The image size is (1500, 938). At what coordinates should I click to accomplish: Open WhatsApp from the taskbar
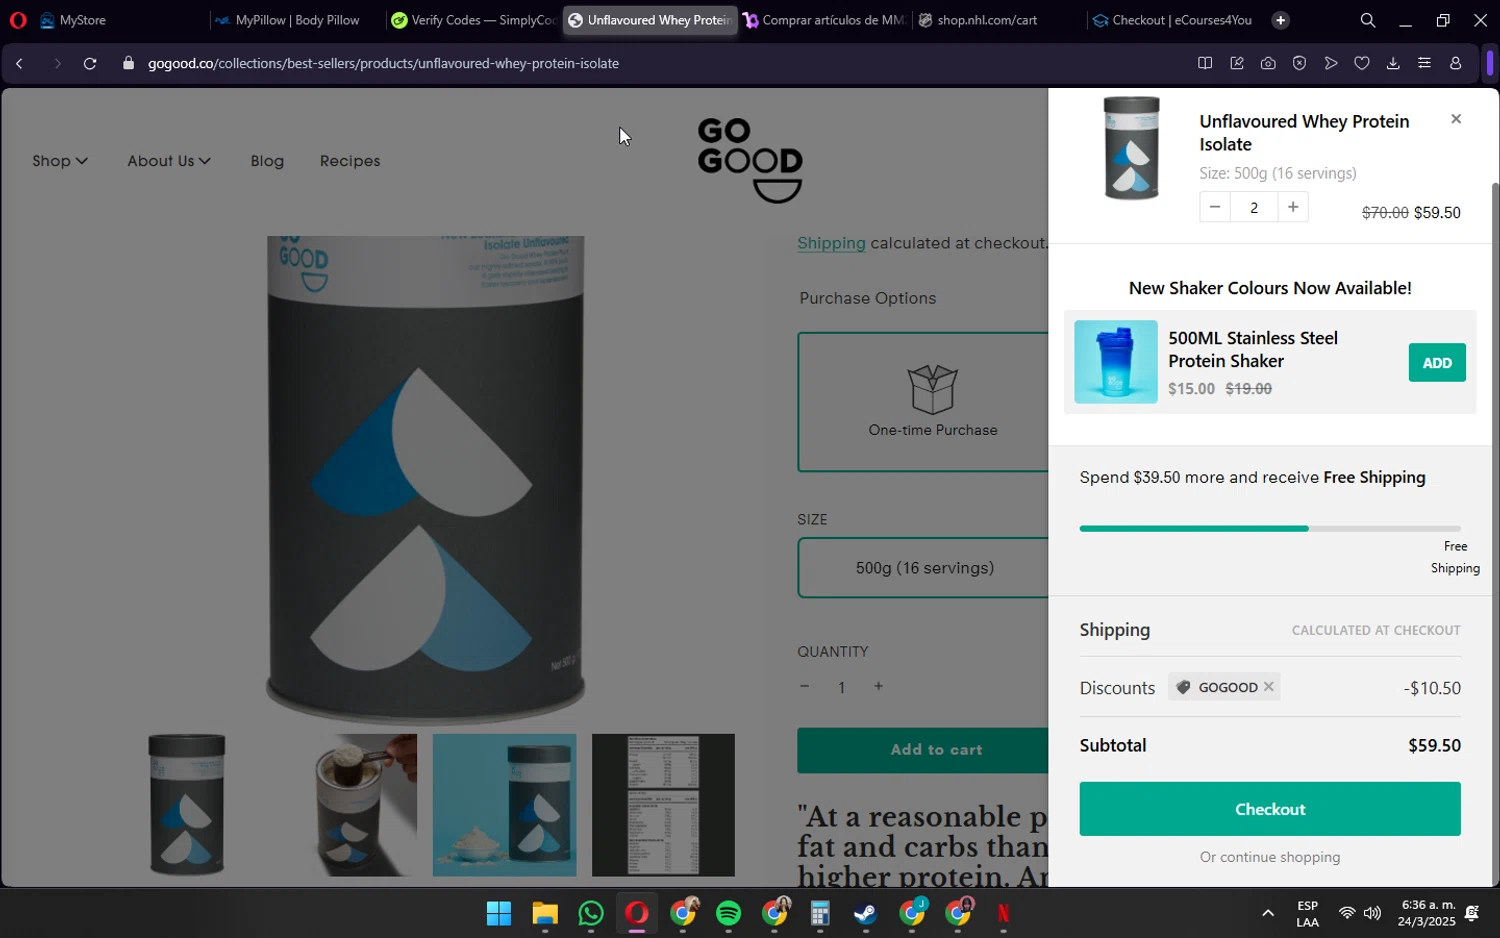[591, 913]
